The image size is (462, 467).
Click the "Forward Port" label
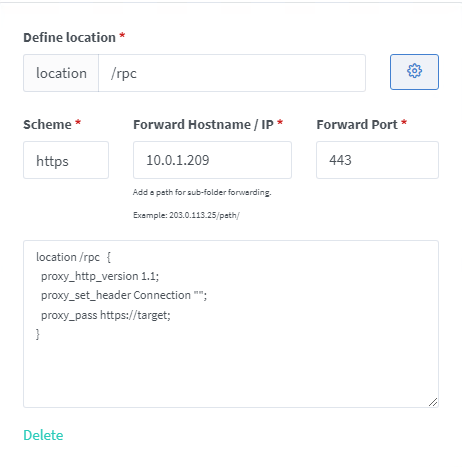pyautogui.click(x=357, y=125)
